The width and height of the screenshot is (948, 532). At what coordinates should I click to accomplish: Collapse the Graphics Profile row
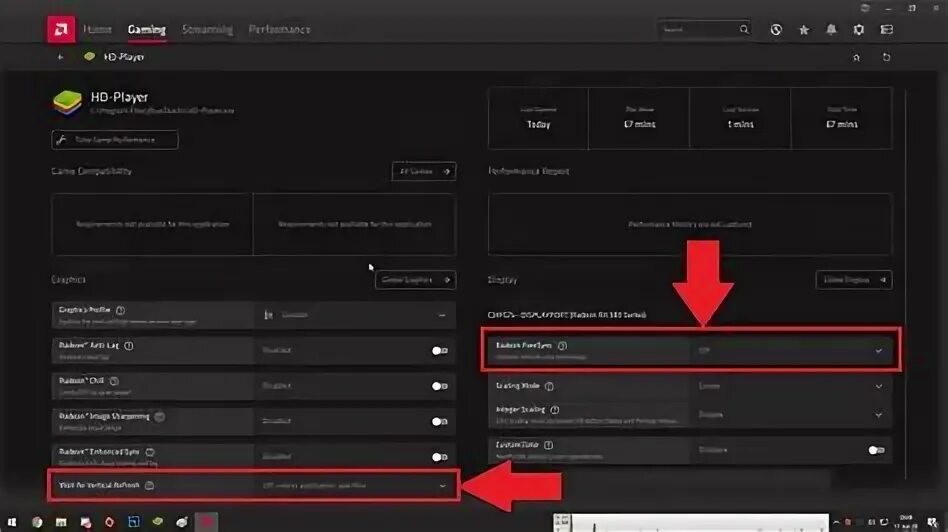click(x=442, y=315)
